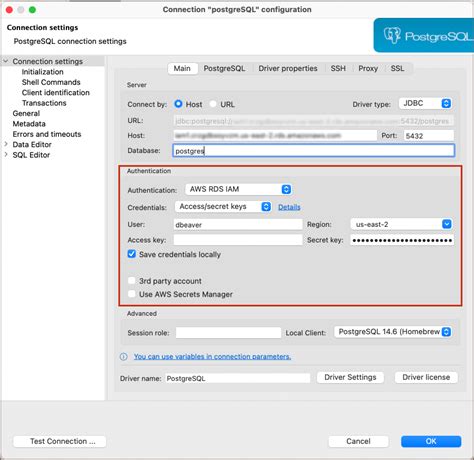The height and width of the screenshot is (460, 474).
Task: Click the info icon beside variables link
Action: (123, 357)
